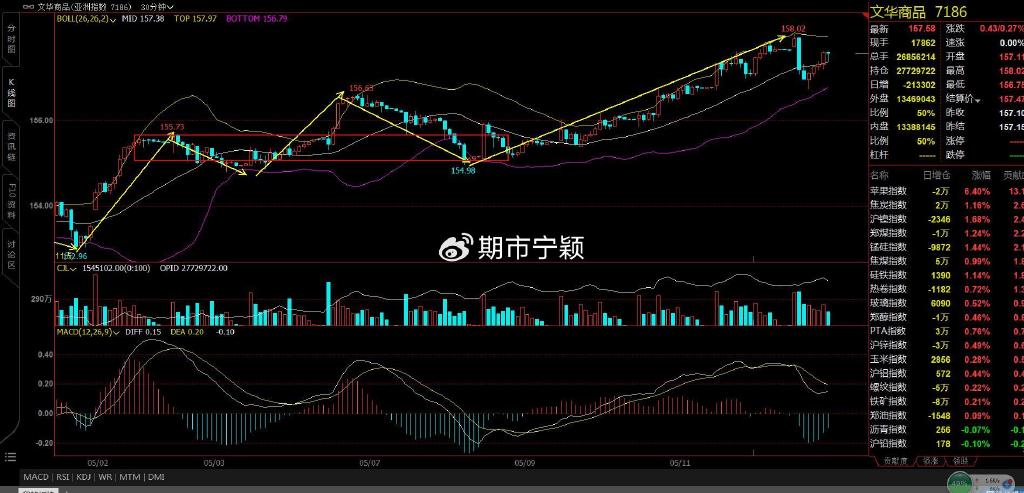Select the 苹果指数 row

946,191
